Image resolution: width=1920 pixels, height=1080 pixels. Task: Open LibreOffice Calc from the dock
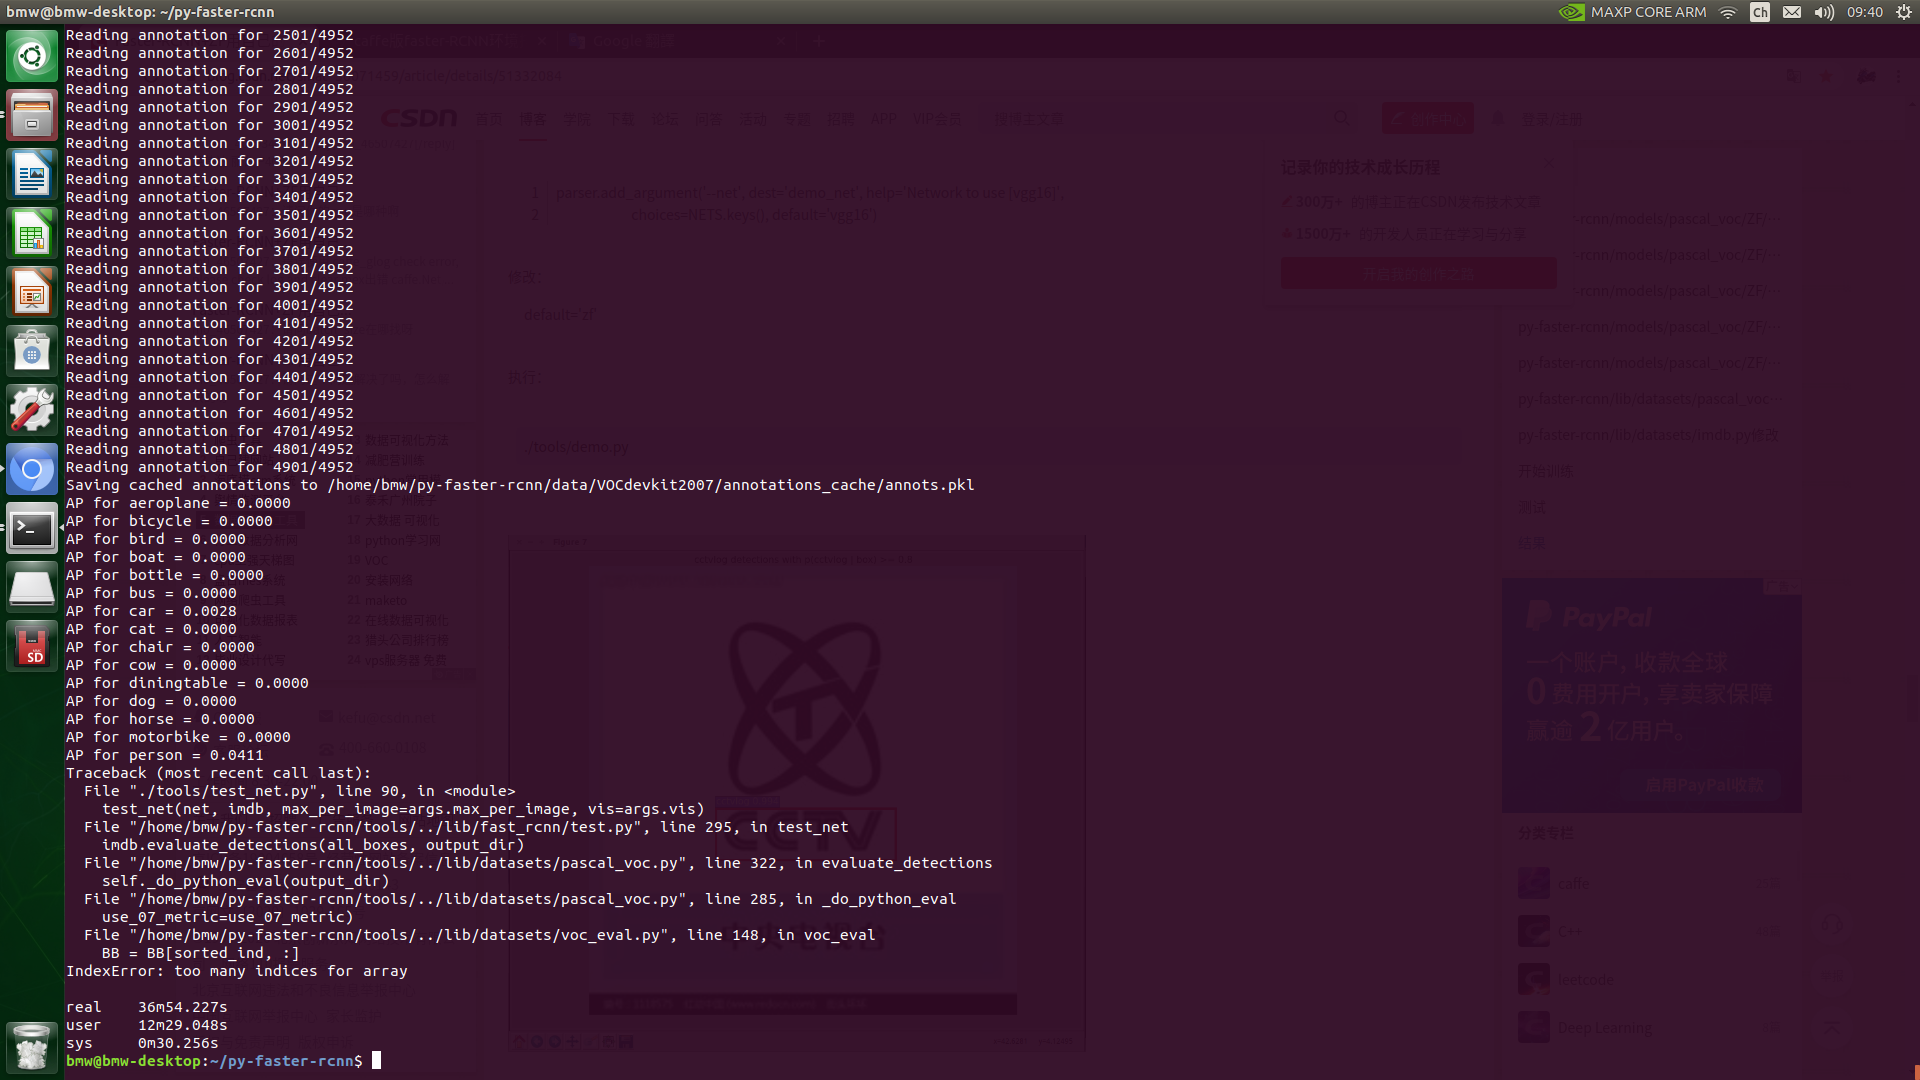tap(32, 233)
